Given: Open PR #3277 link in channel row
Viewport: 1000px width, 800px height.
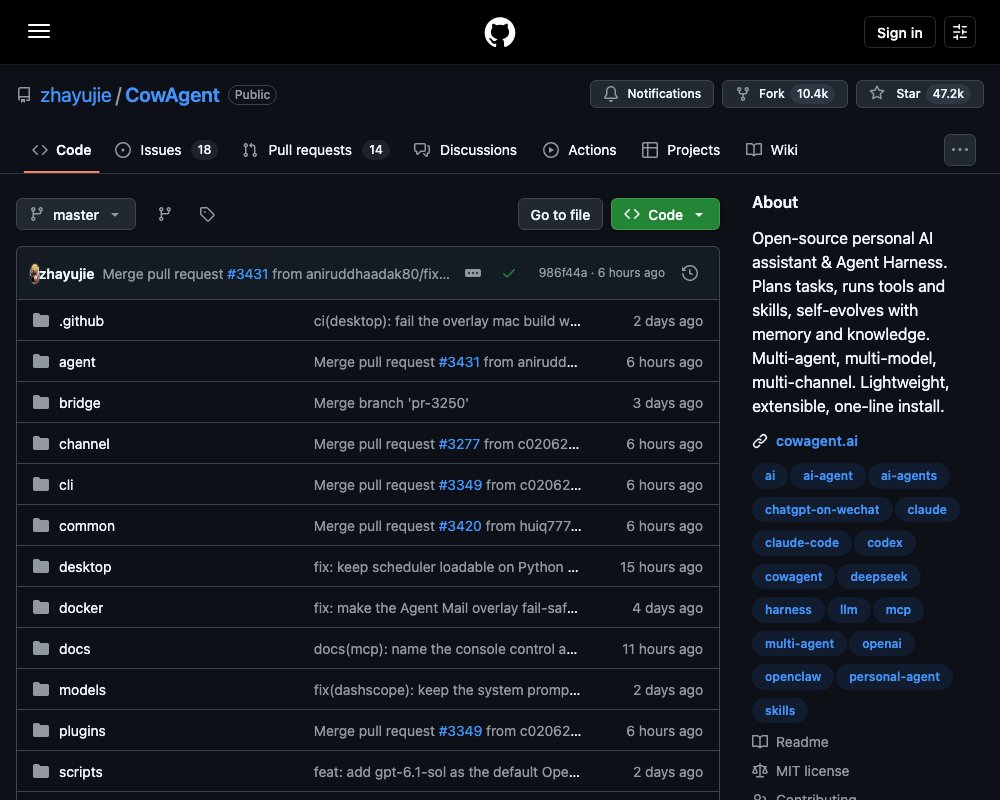Looking at the screenshot, I should click(x=459, y=444).
